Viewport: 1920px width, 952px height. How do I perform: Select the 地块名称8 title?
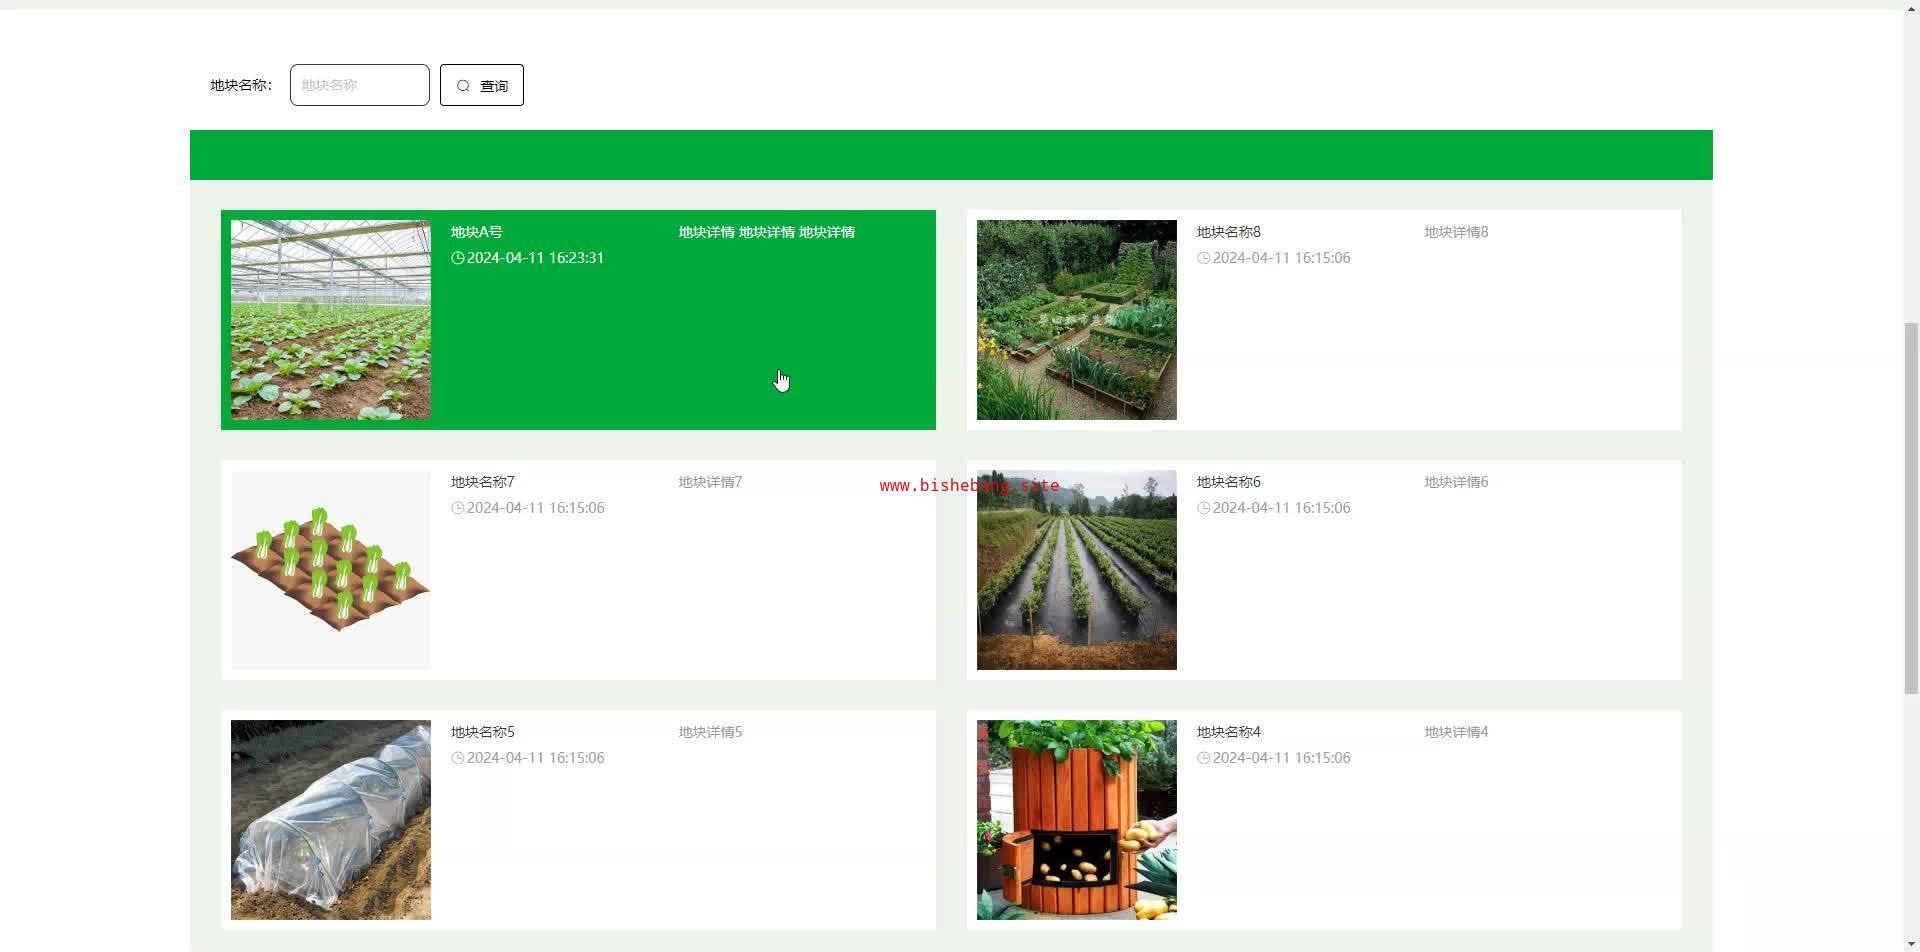point(1229,232)
